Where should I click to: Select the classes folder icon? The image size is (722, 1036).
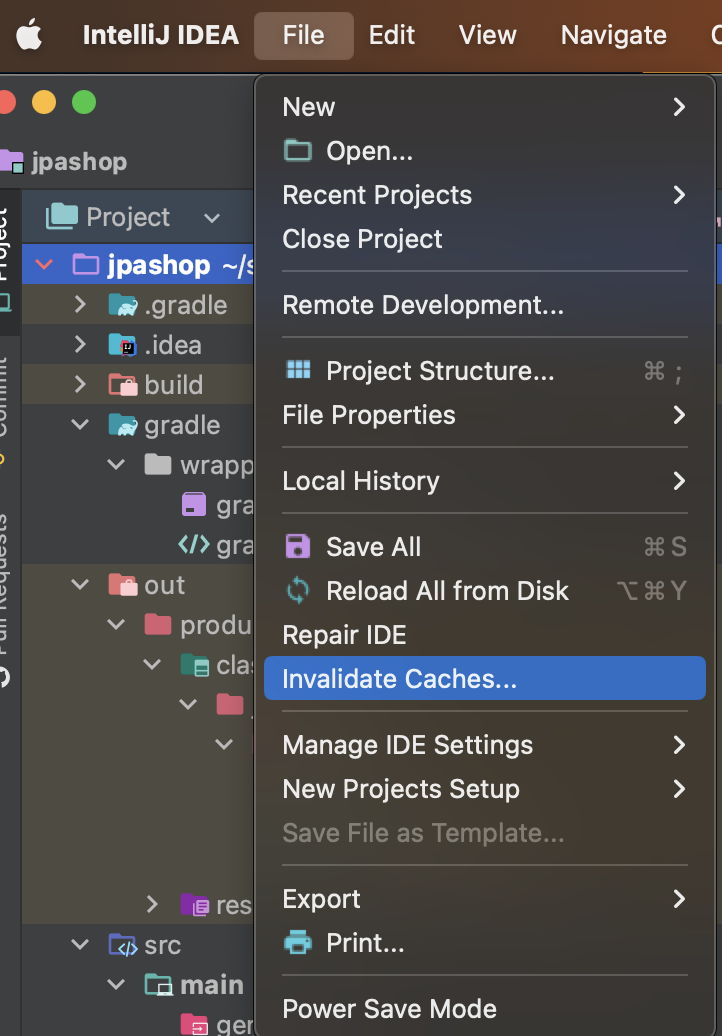tap(195, 665)
